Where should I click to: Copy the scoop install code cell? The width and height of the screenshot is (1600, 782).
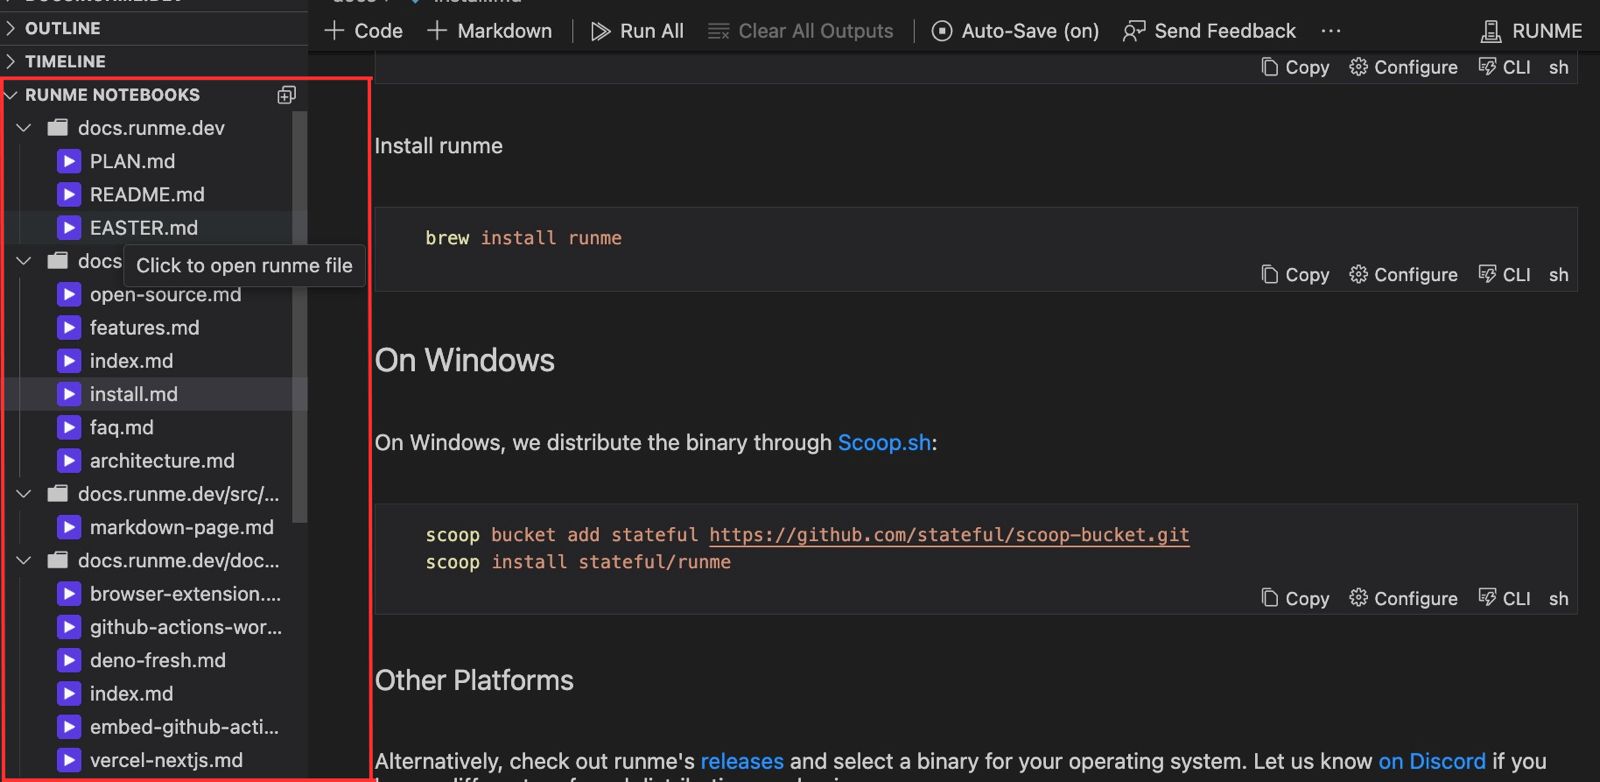1295,598
